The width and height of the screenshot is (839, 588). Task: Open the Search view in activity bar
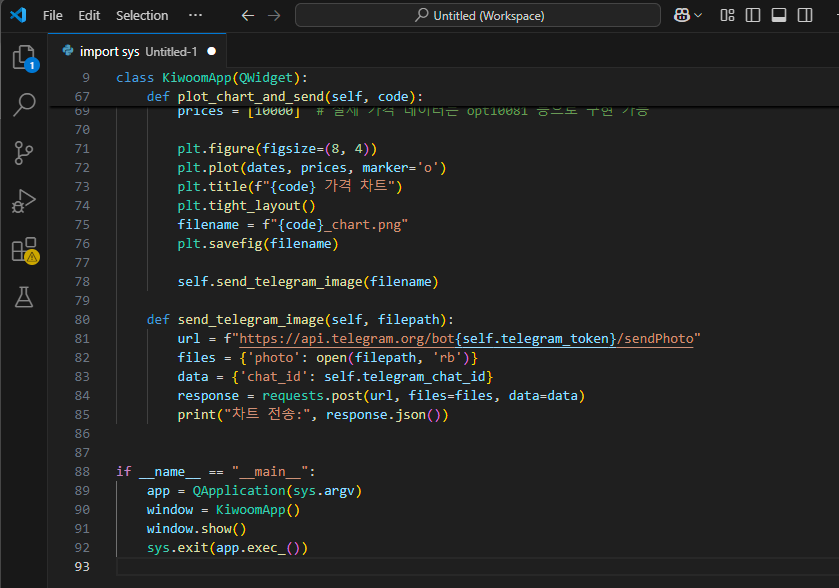[24, 105]
